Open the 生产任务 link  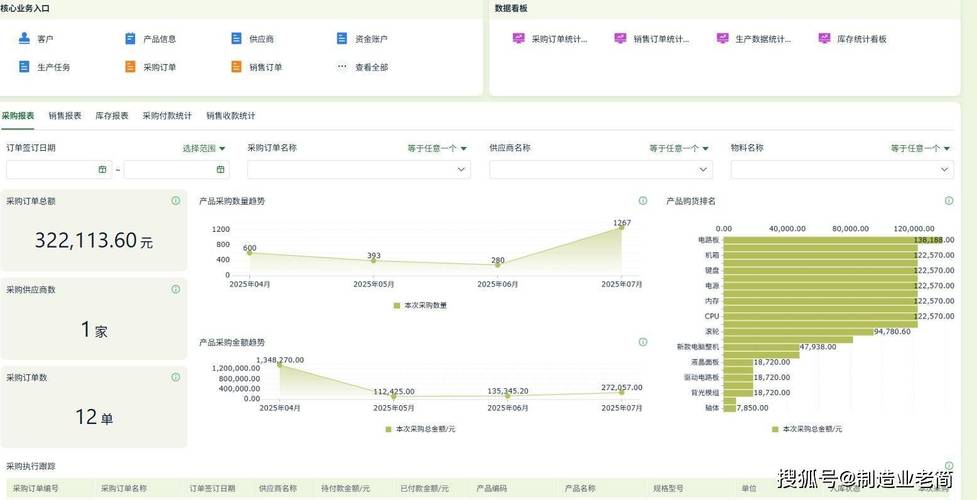tap(54, 67)
